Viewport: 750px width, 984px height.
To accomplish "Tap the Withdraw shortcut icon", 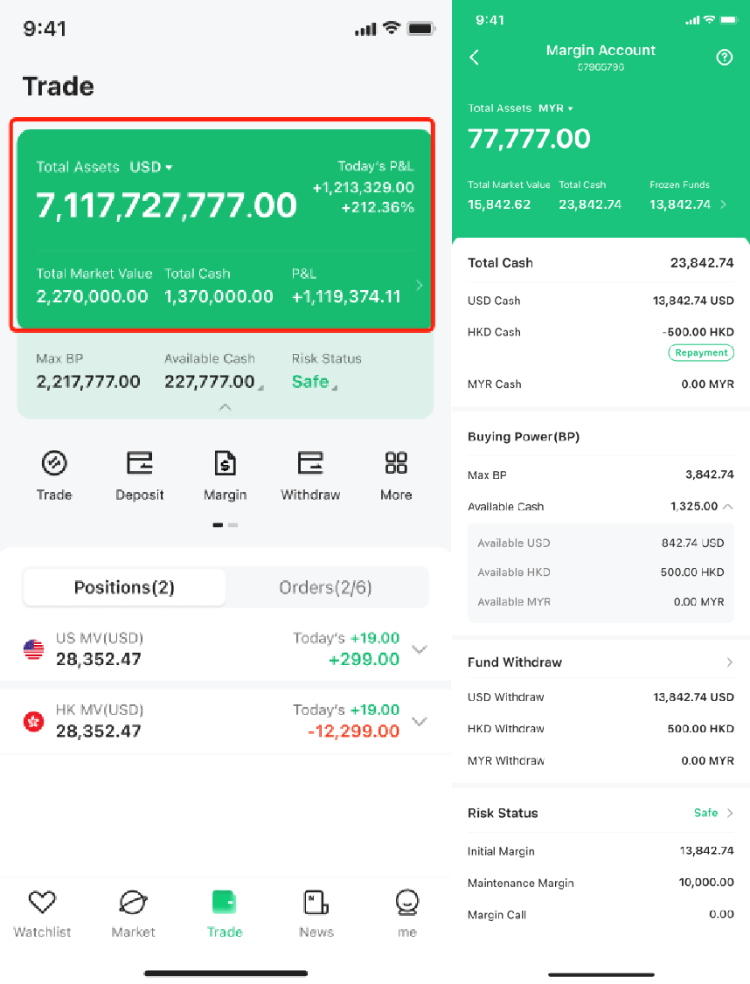I will (x=310, y=464).
